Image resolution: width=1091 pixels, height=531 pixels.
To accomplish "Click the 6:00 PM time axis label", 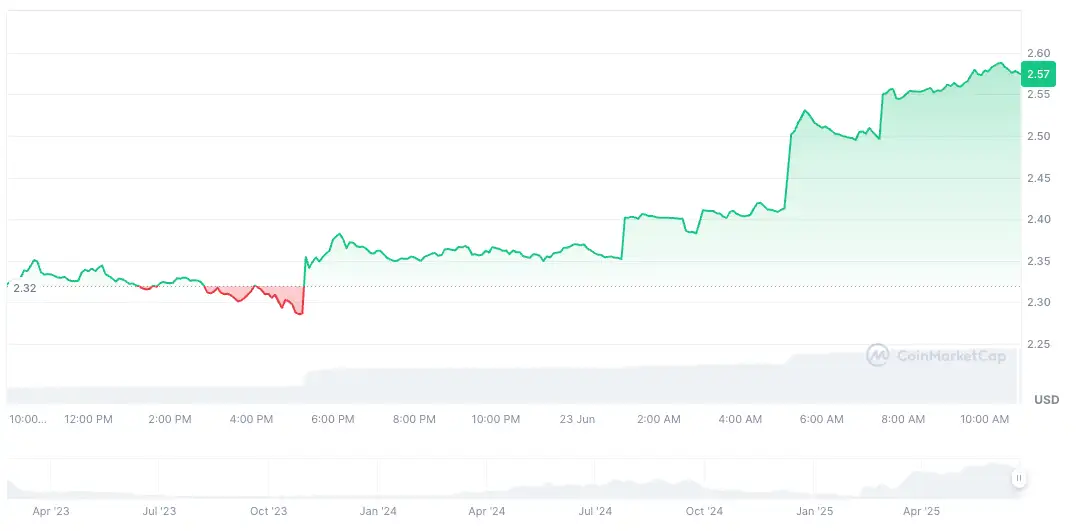I will [332, 420].
